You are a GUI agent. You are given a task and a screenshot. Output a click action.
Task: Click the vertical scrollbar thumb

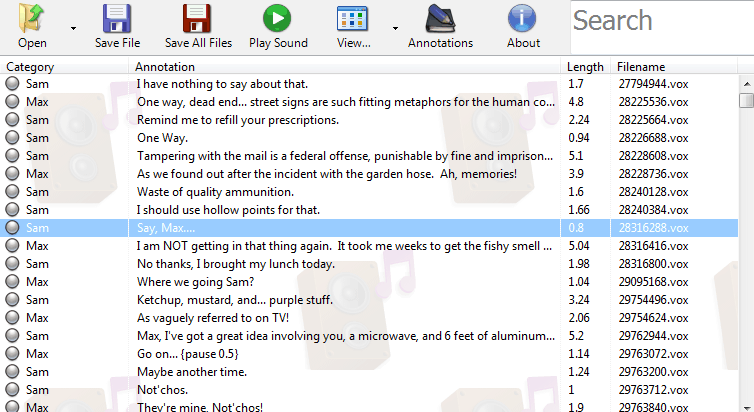pyautogui.click(x=746, y=100)
